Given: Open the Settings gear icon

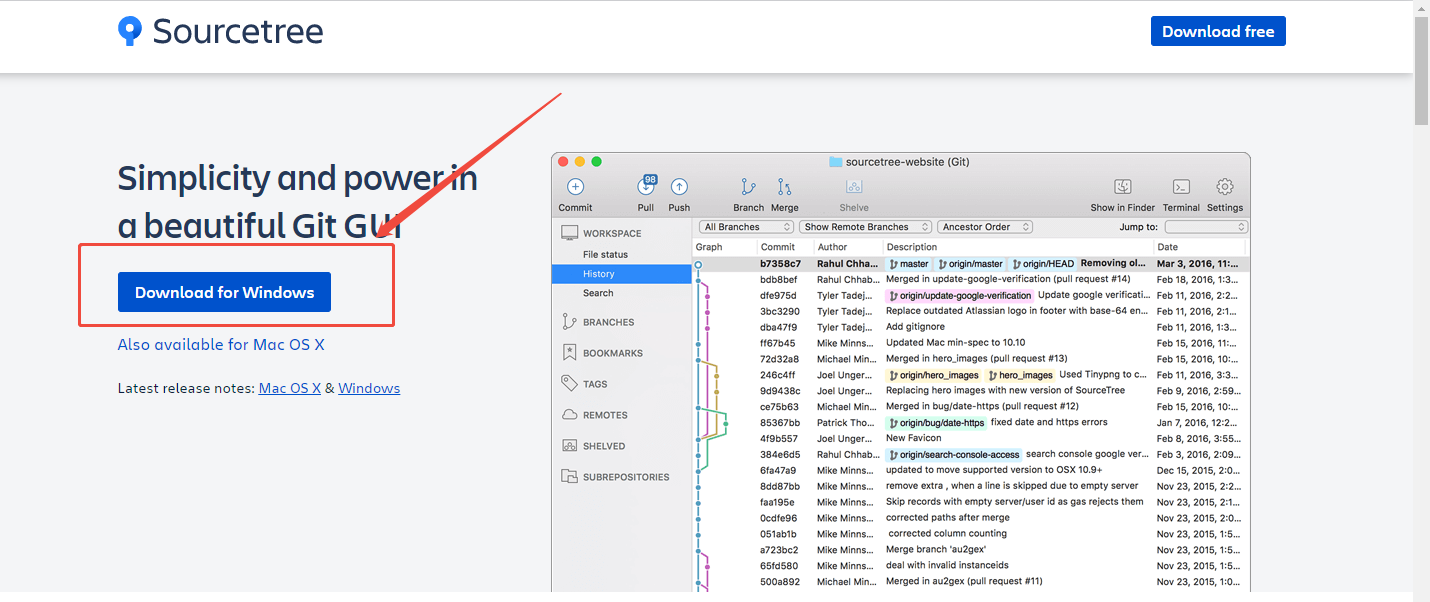Looking at the screenshot, I should point(1225,187).
